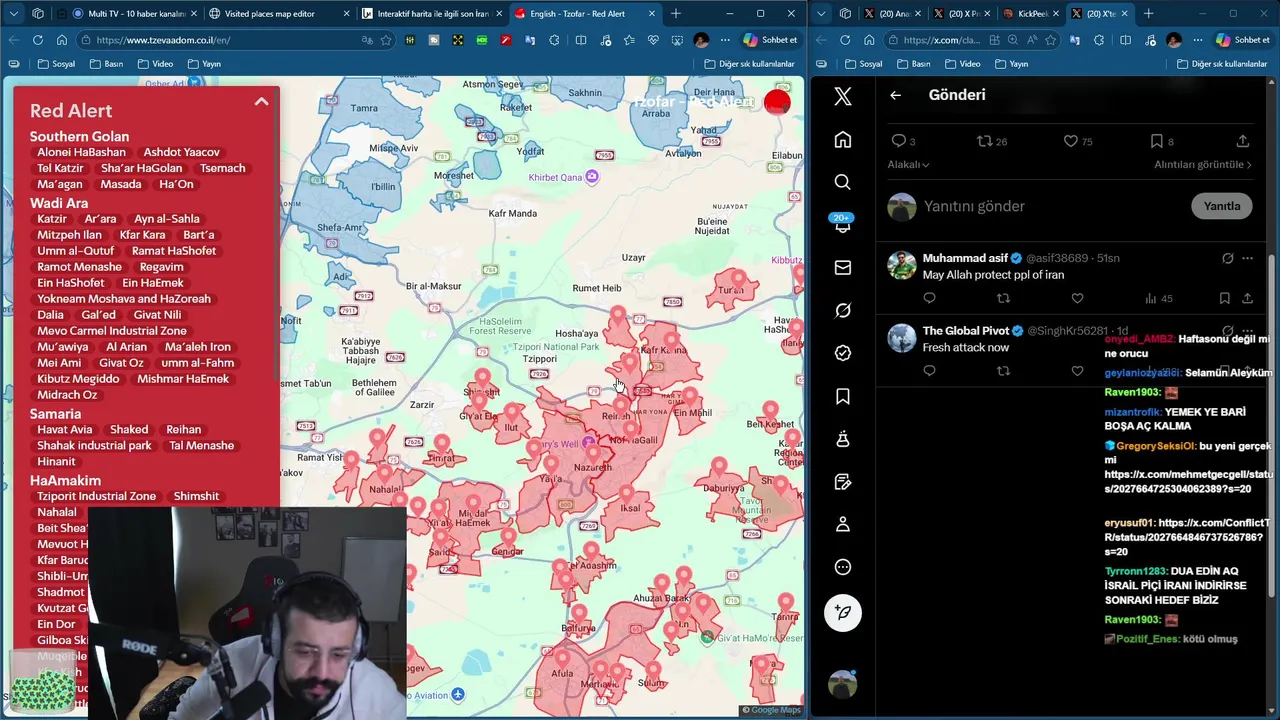The height and width of the screenshot is (720, 1280).
Task: Click the Yanıtla reply button
Action: point(1221,206)
